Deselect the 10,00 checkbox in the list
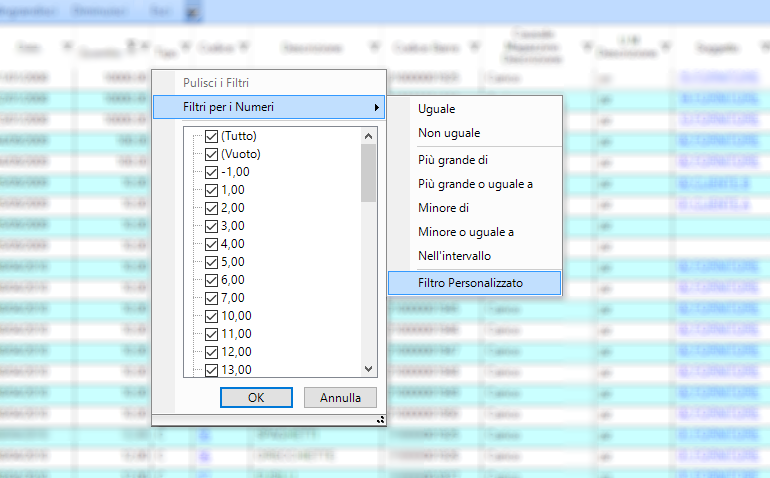This screenshot has height=478, width=770. coord(211,316)
